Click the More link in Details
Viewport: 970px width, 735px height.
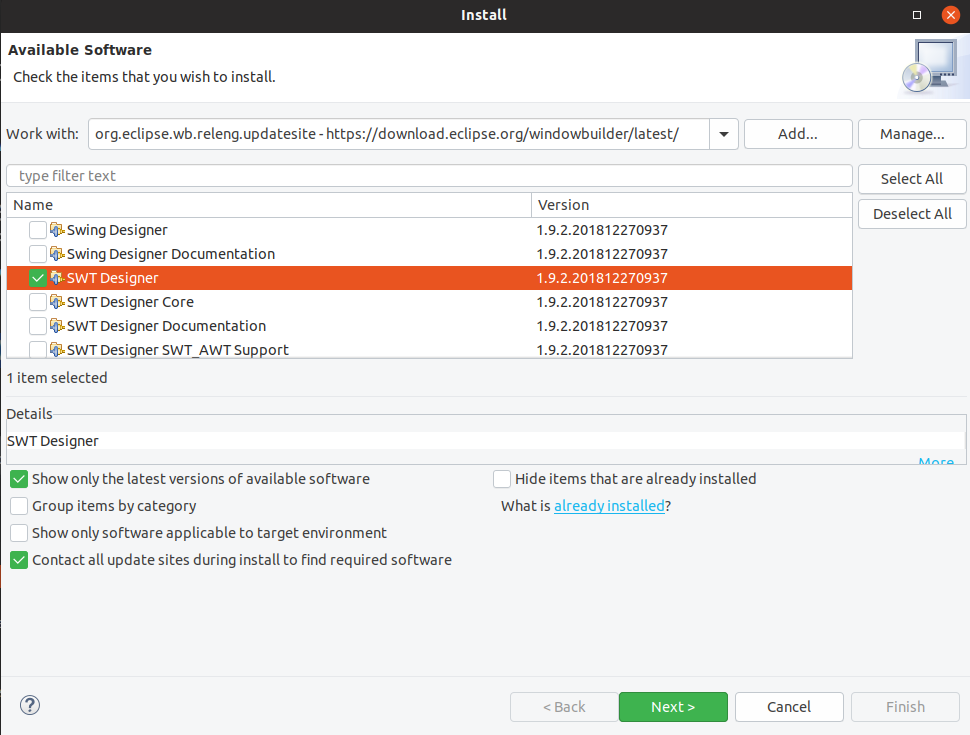(x=936, y=461)
